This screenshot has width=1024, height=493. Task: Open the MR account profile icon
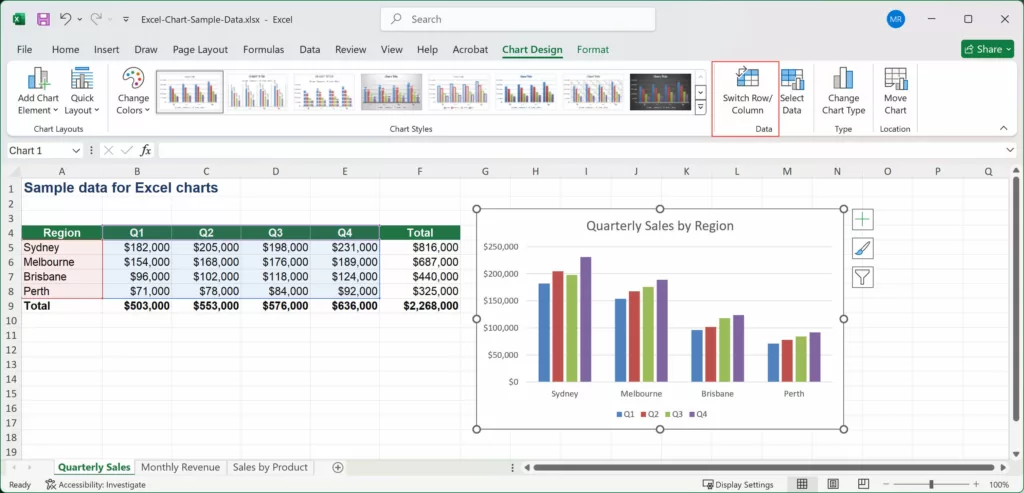coord(895,19)
